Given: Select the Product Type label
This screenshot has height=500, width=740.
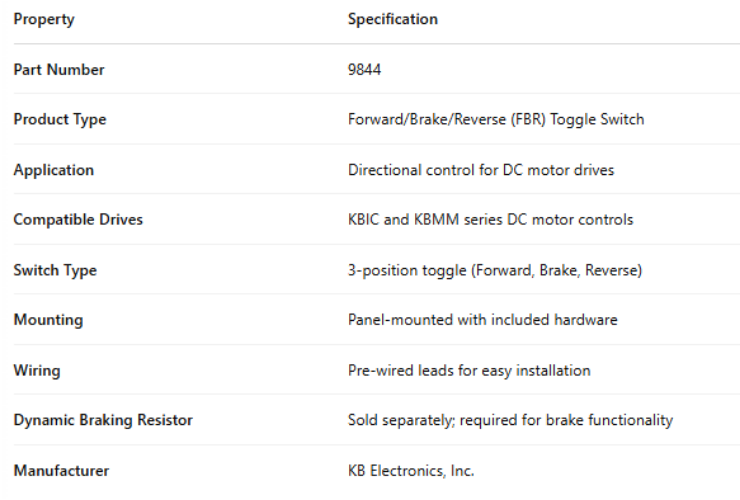Looking at the screenshot, I should (x=60, y=120).
